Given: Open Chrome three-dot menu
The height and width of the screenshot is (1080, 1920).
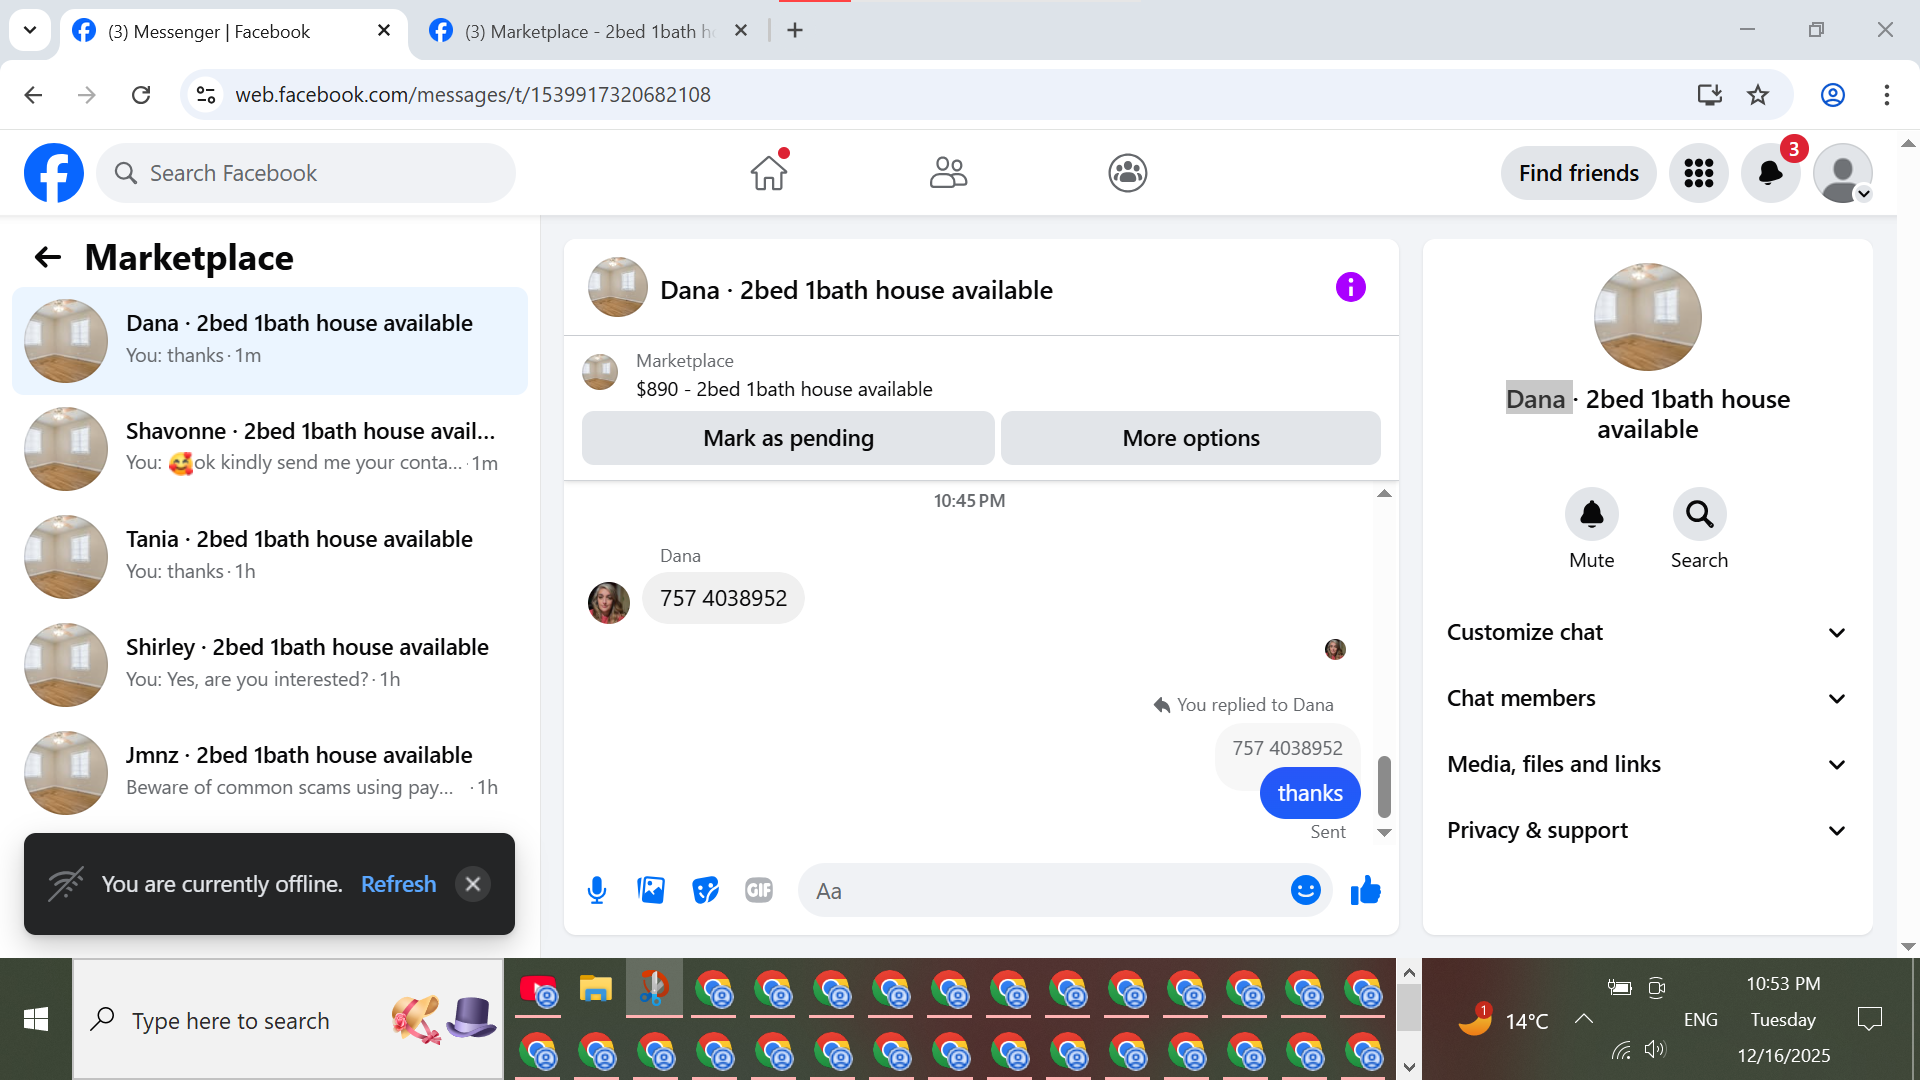Looking at the screenshot, I should click(x=1887, y=95).
